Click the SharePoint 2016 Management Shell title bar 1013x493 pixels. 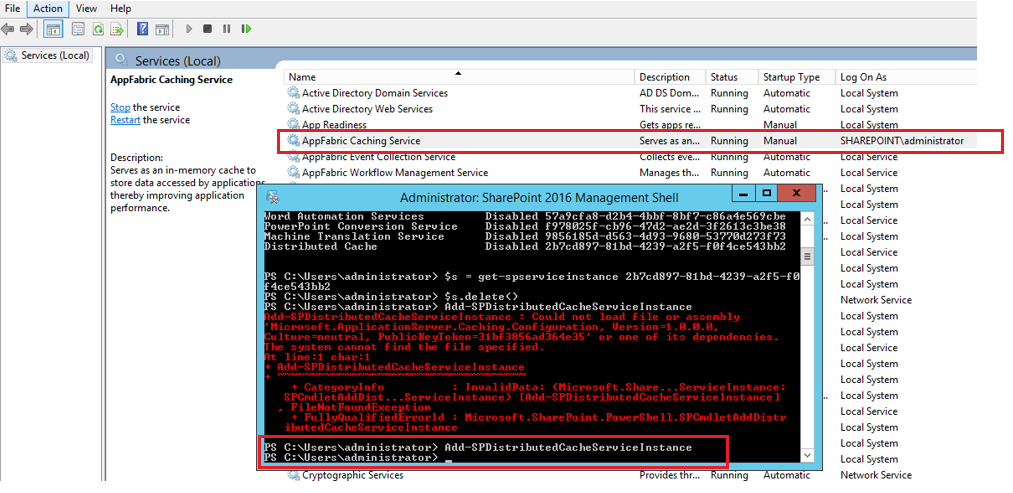coord(539,197)
